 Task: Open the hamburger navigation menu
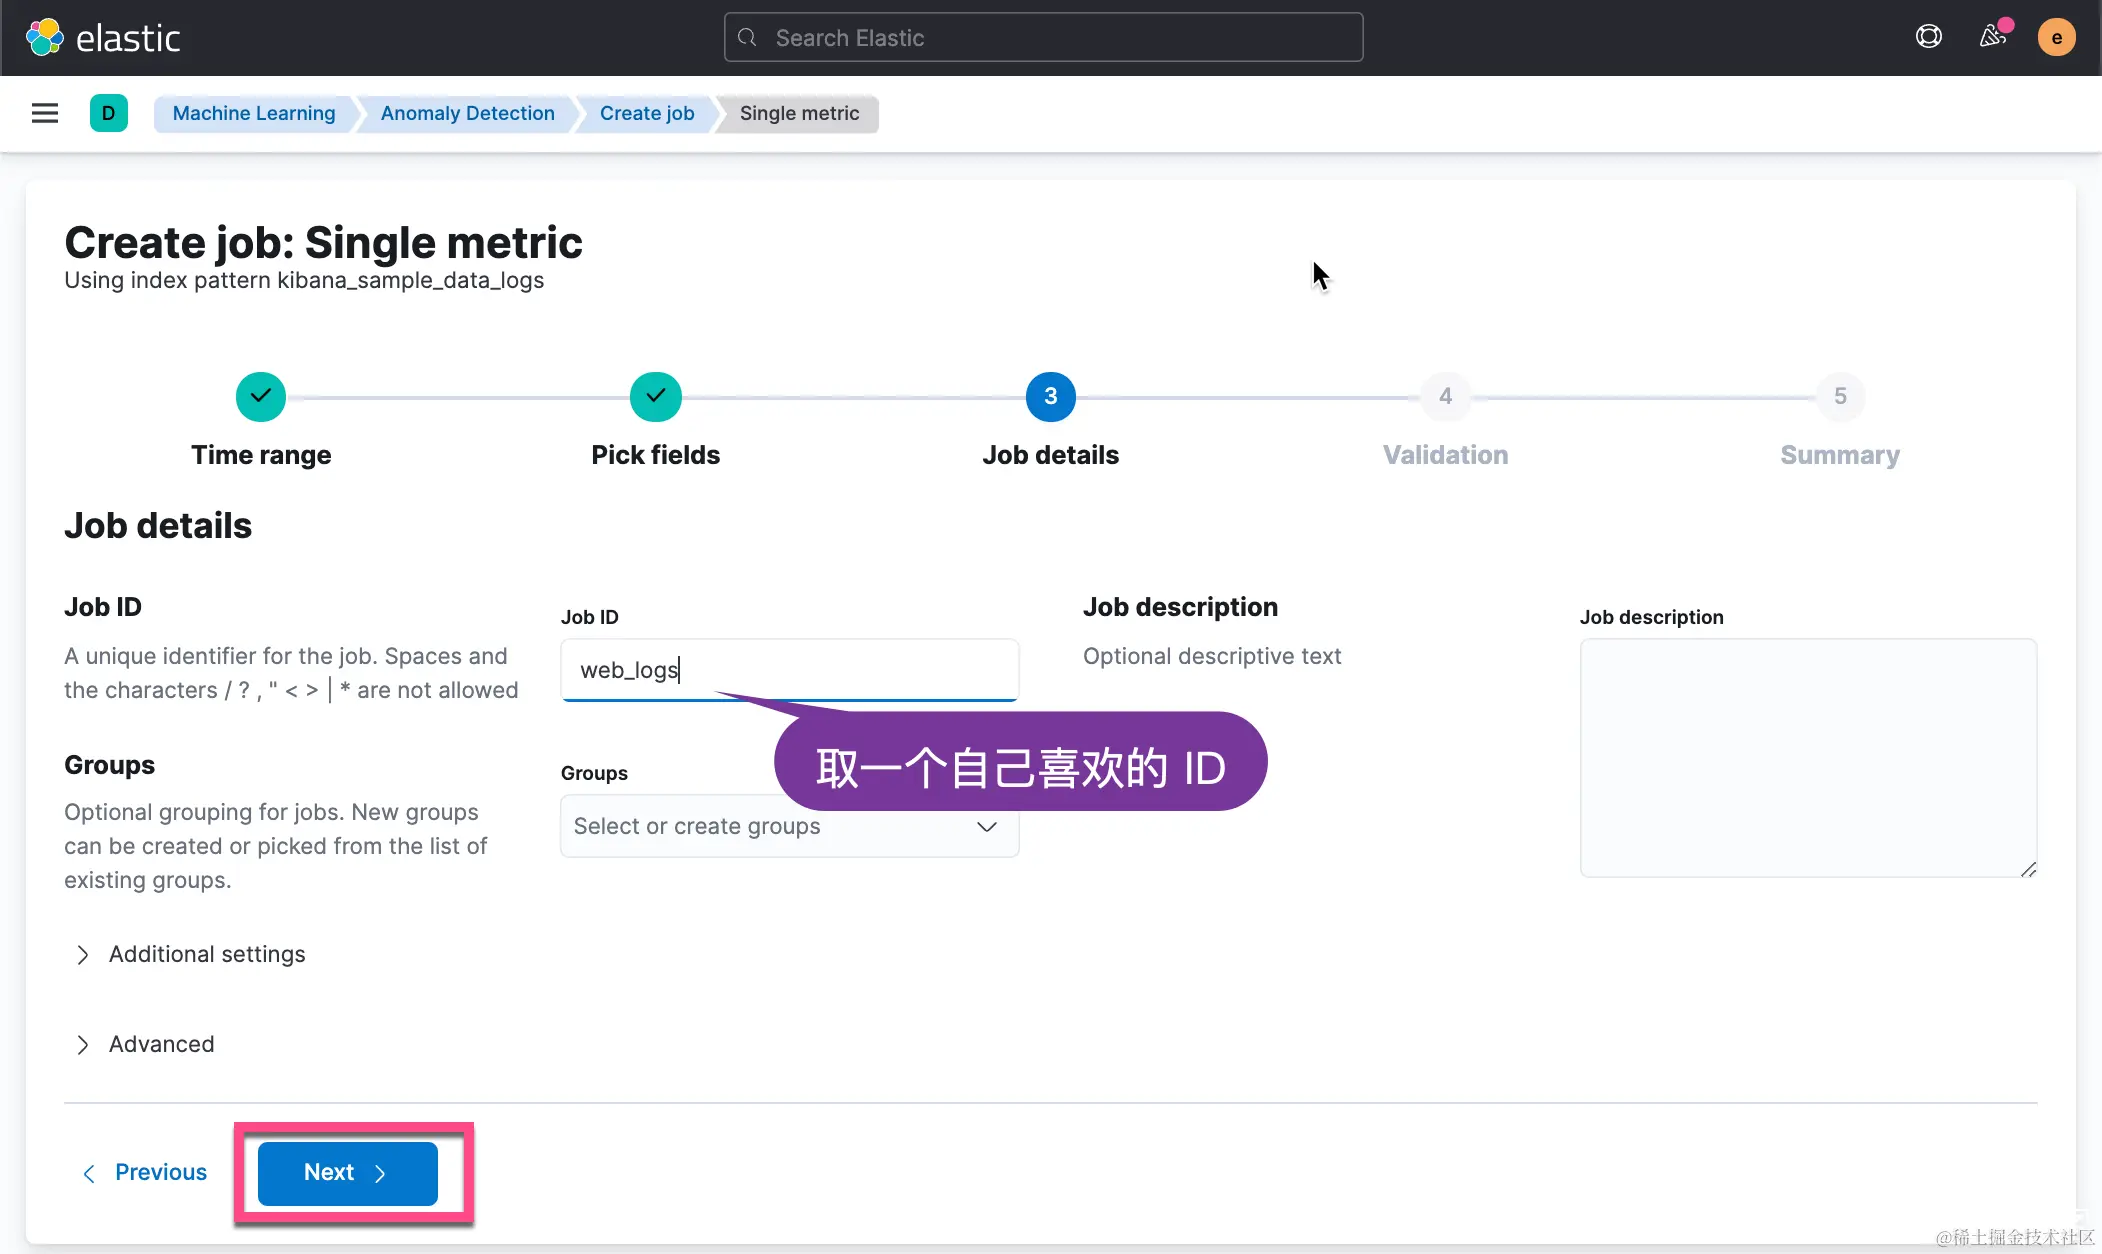click(x=45, y=113)
